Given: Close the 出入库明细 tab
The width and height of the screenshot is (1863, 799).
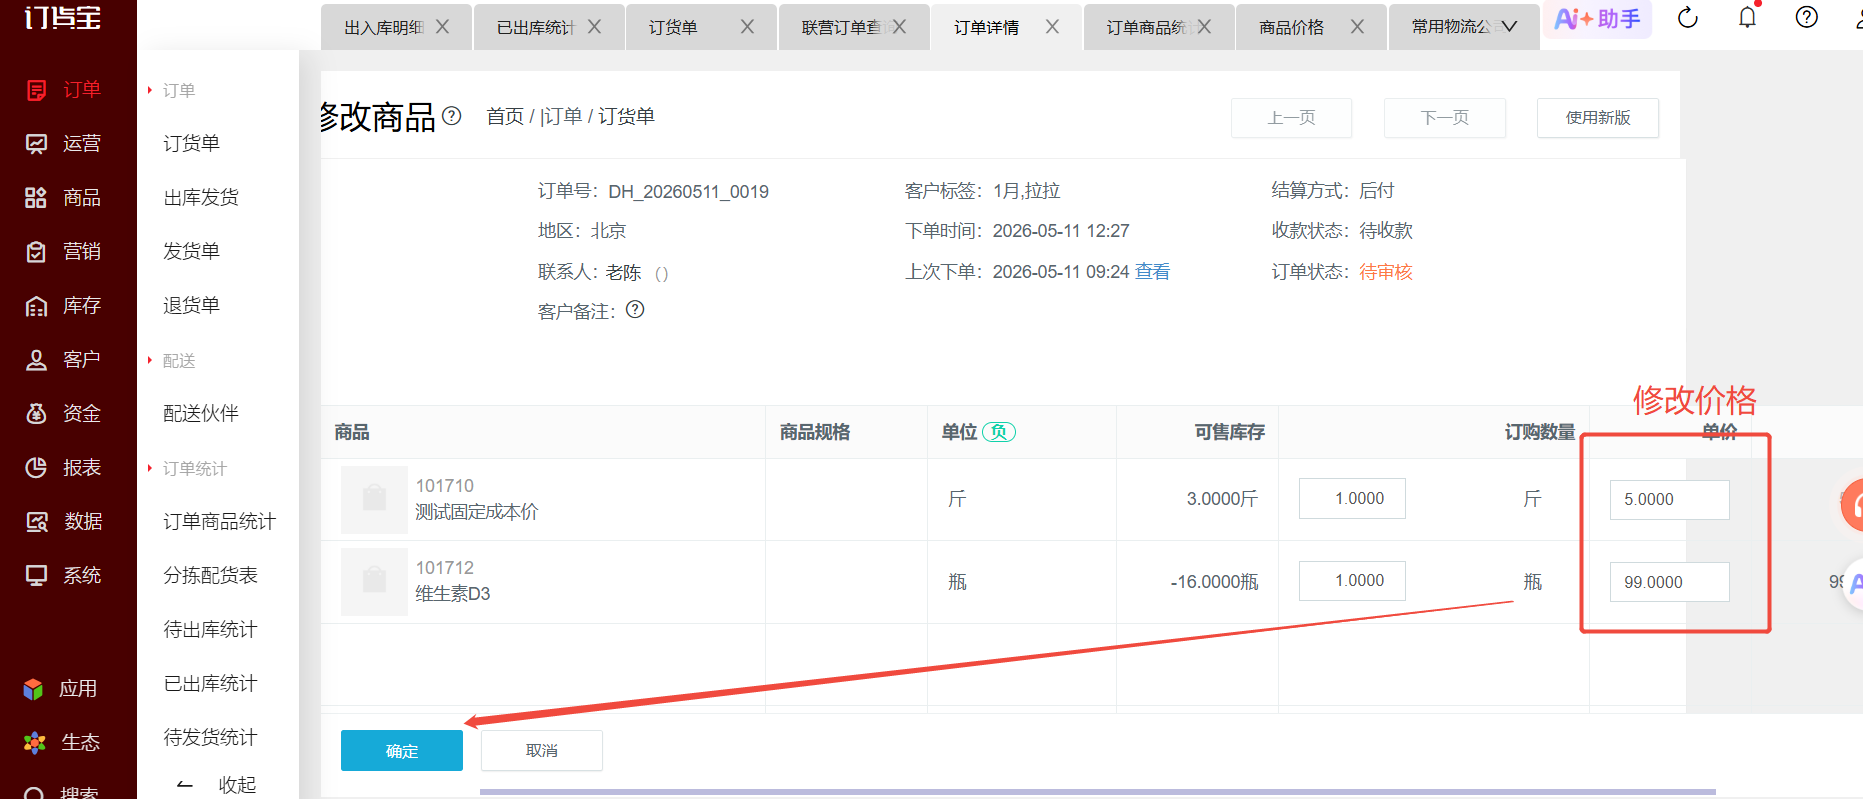Looking at the screenshot, I should 442,27.
